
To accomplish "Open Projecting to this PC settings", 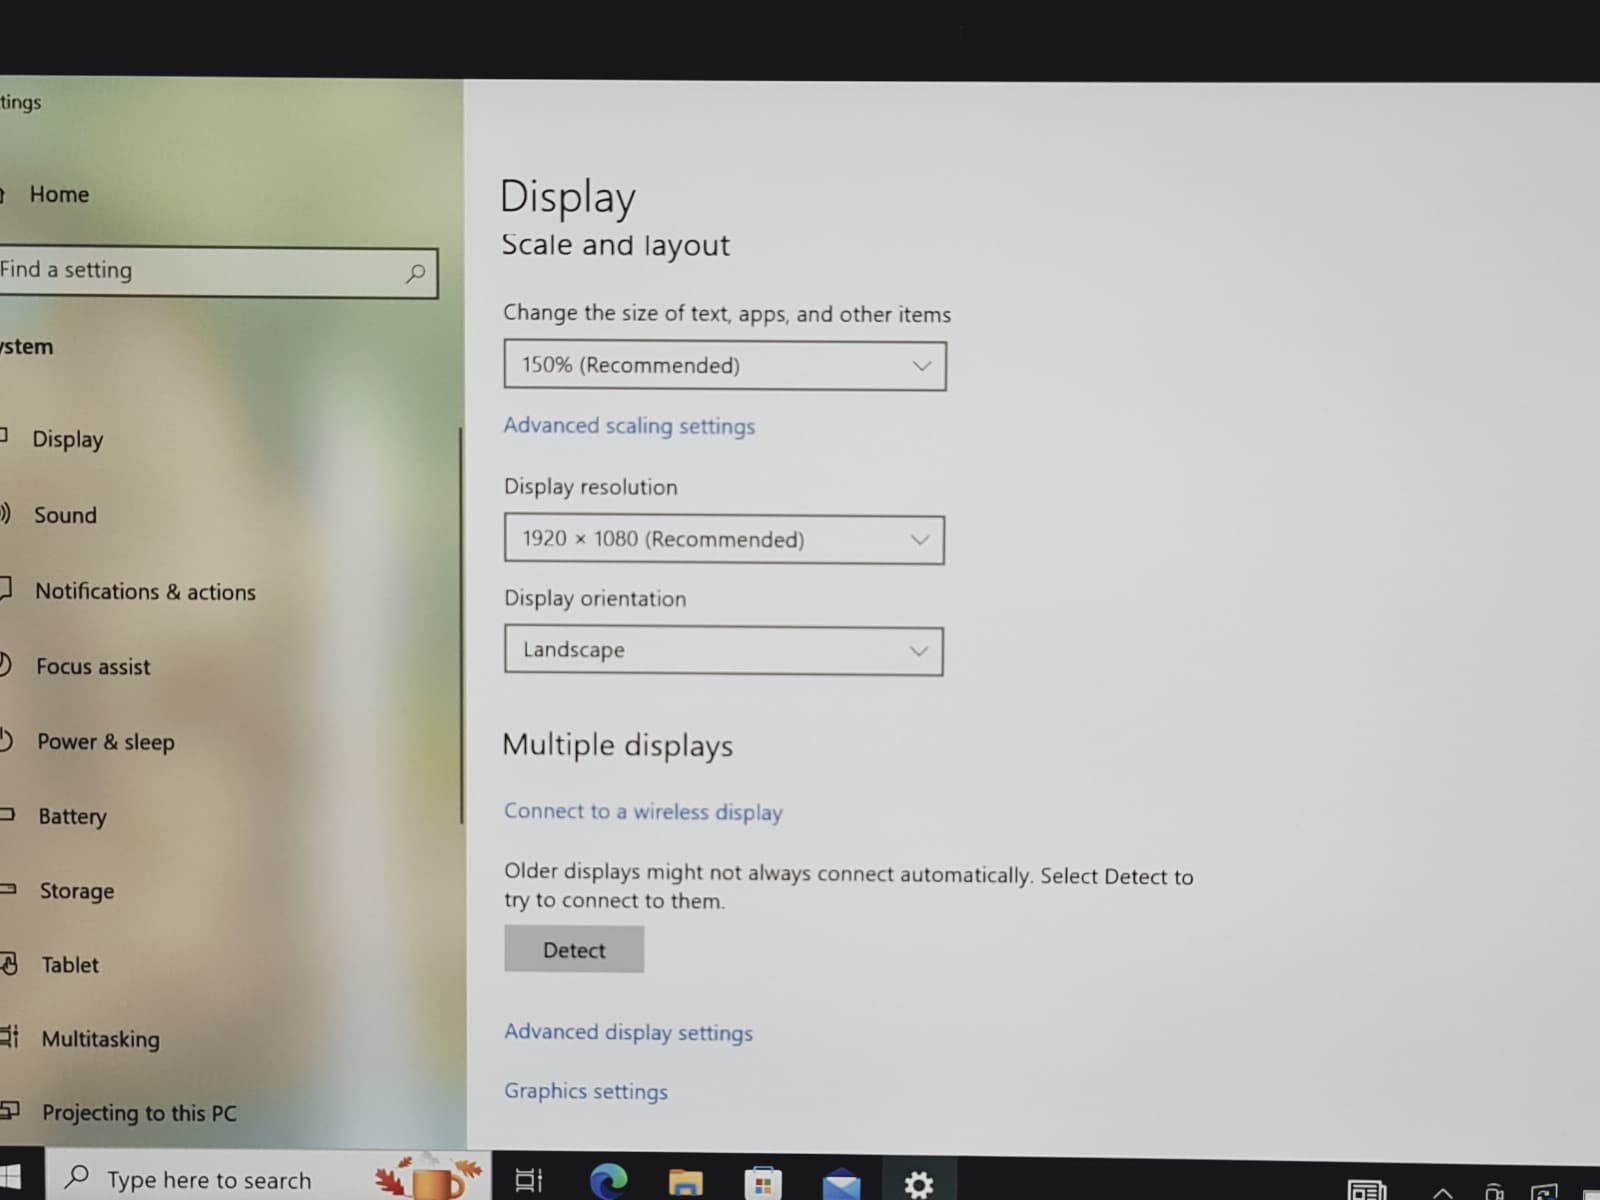I will (x=139, y=1113).
